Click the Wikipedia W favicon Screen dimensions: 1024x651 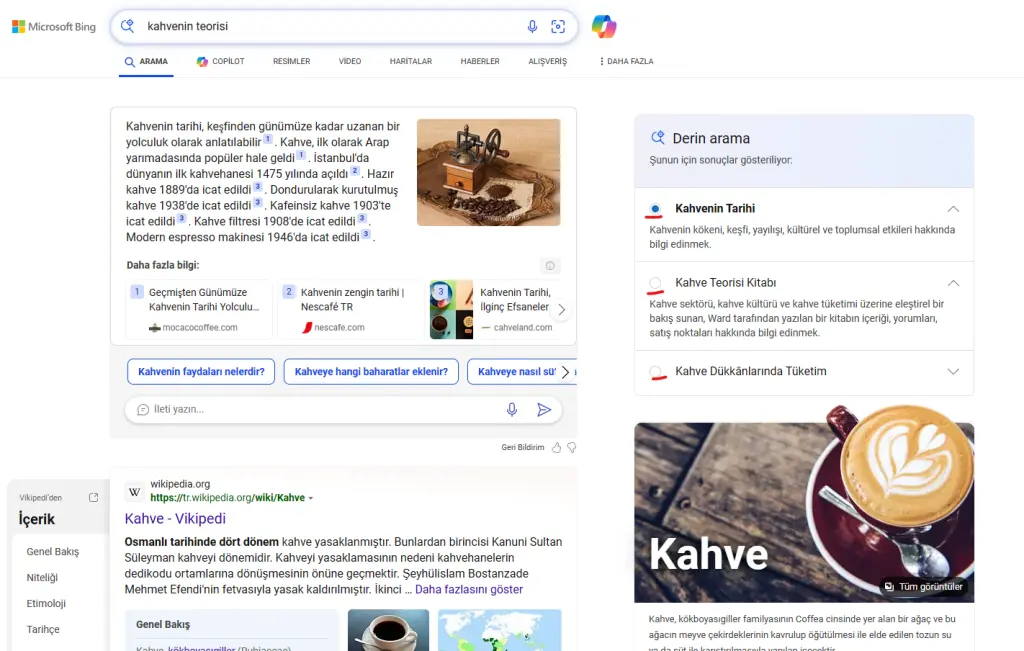click(135, 492)
